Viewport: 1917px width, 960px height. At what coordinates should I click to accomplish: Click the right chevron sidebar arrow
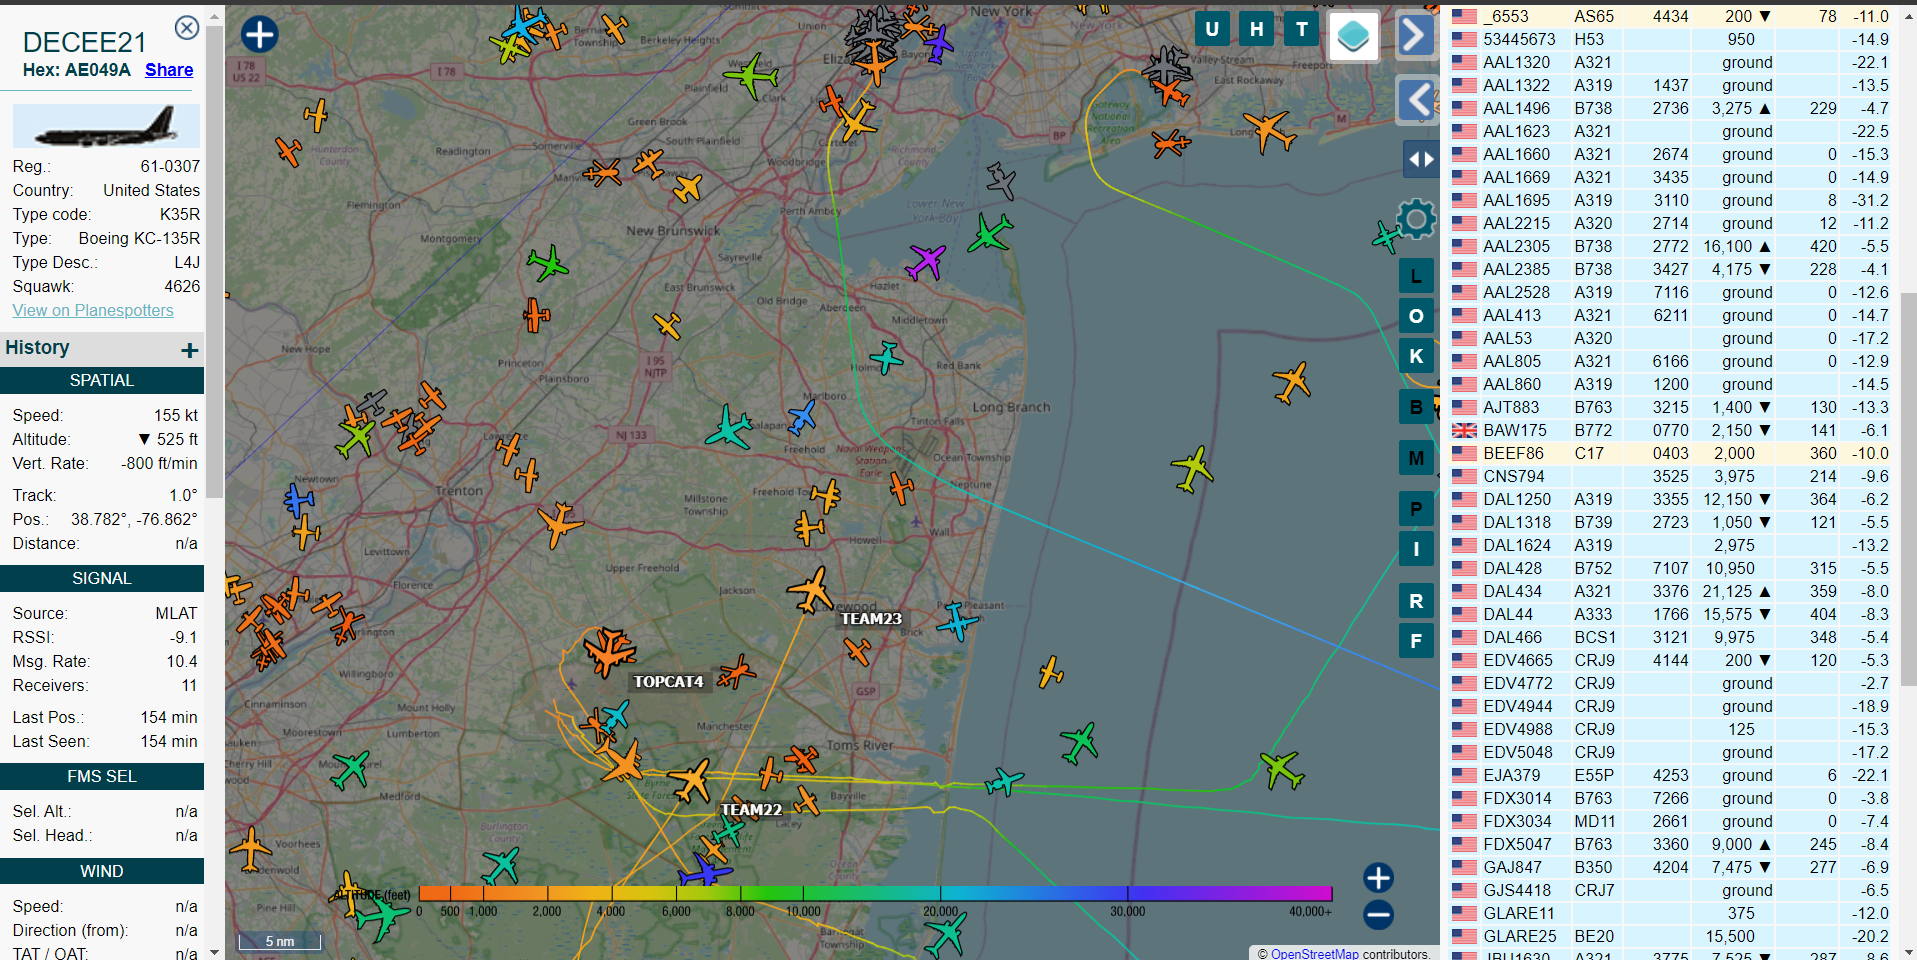(1416, 36)
